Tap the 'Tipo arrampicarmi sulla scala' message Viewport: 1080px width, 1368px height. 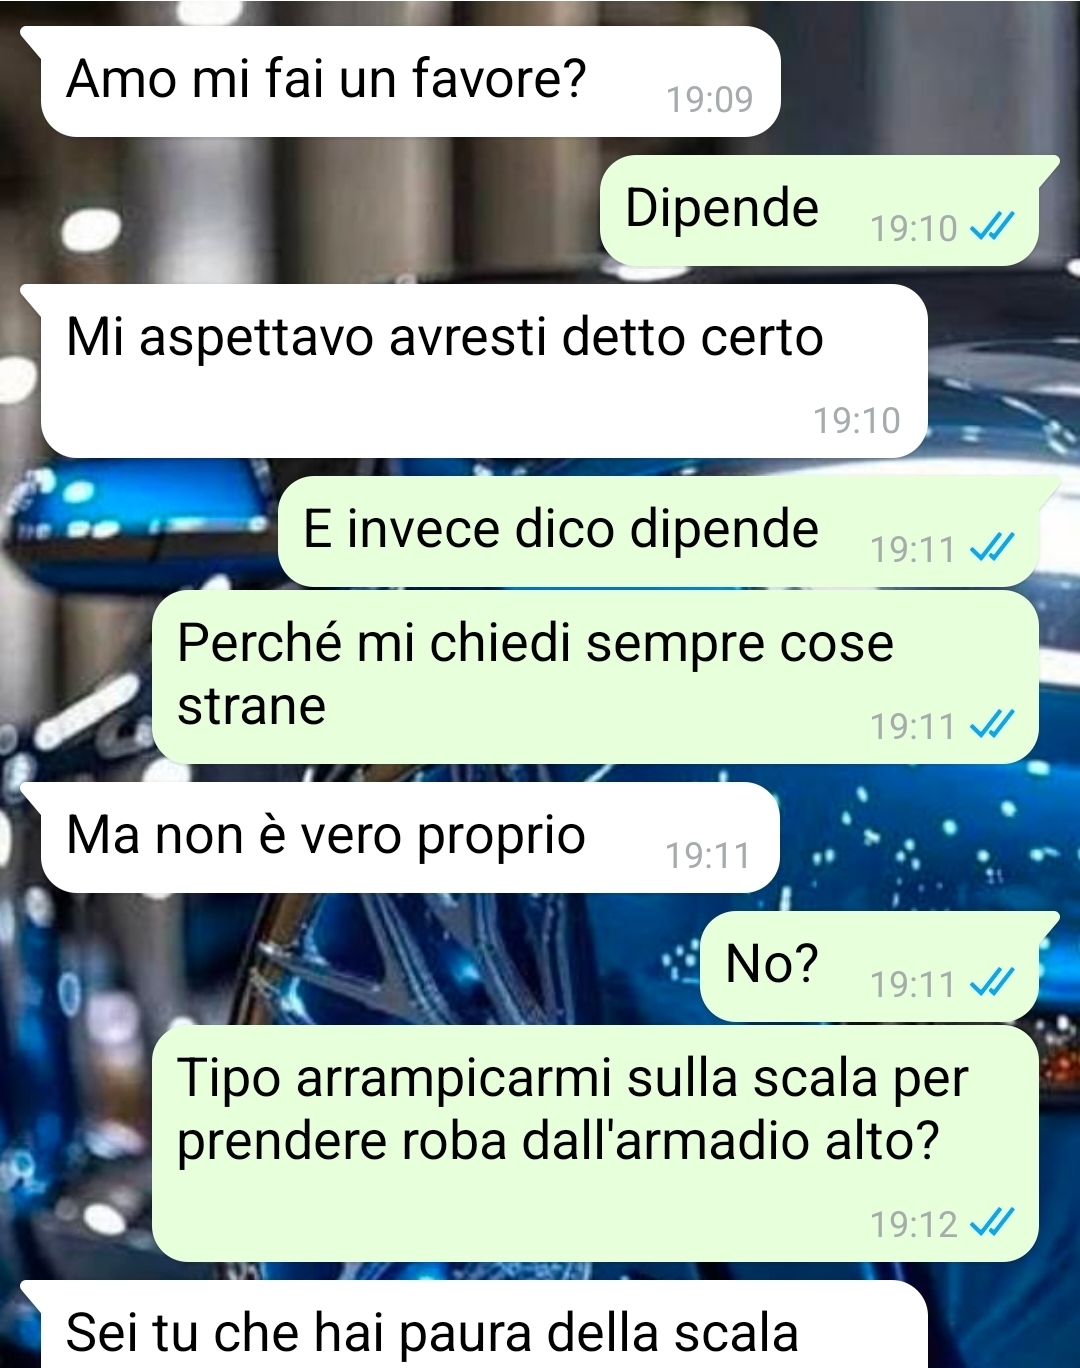[595, 1143]
